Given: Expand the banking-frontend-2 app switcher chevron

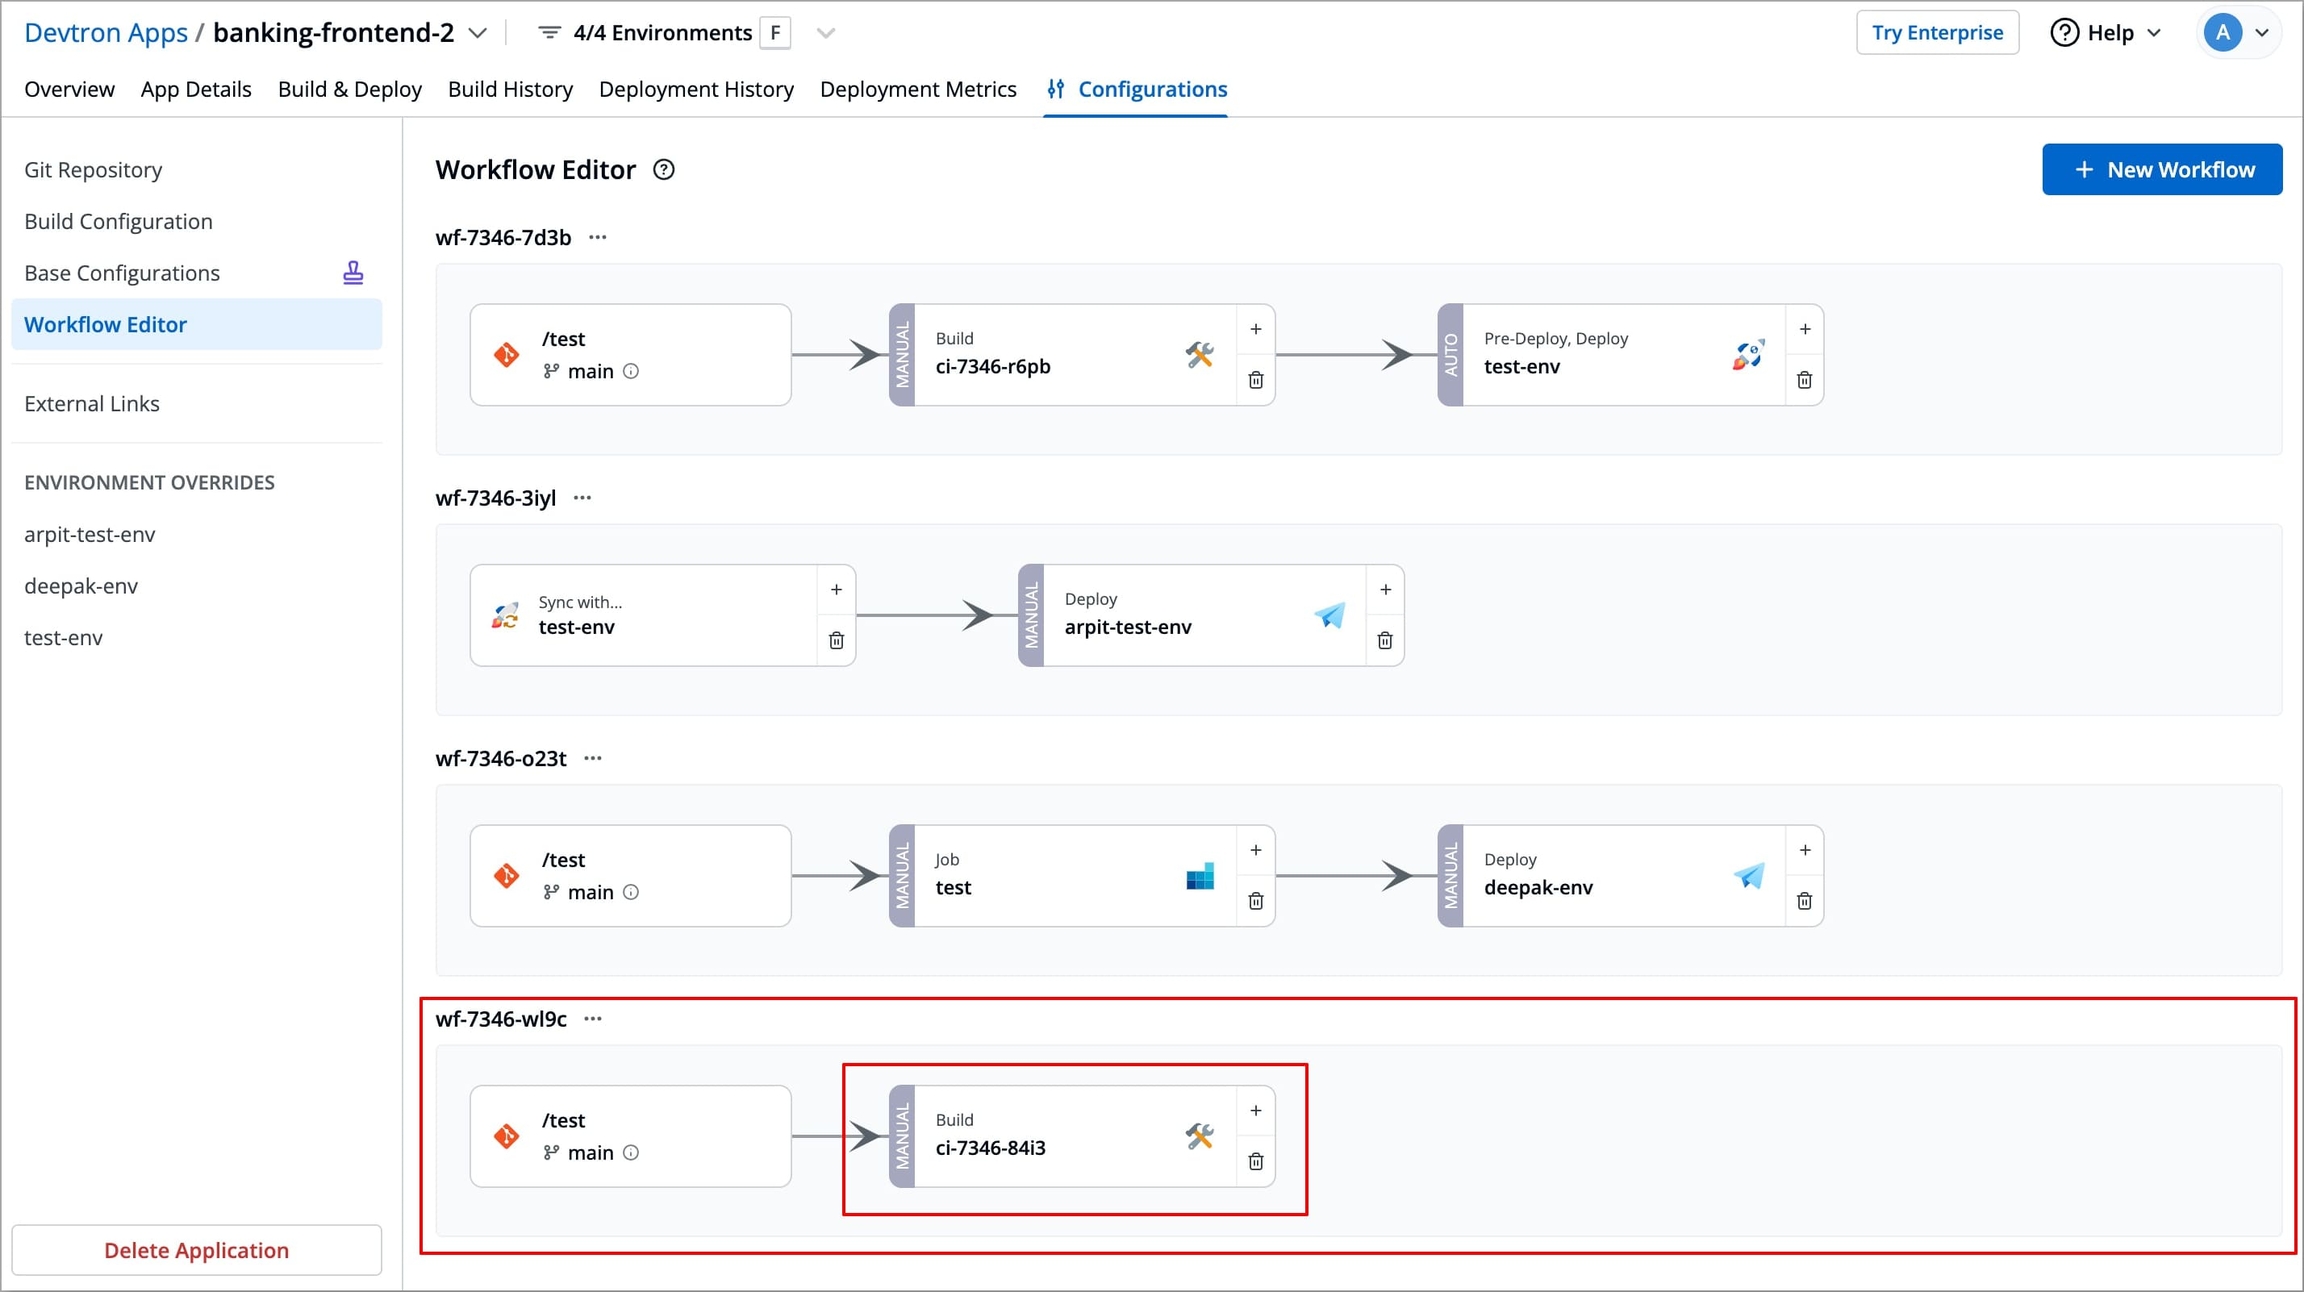Looking at the screenshot, I should point(478,33).
